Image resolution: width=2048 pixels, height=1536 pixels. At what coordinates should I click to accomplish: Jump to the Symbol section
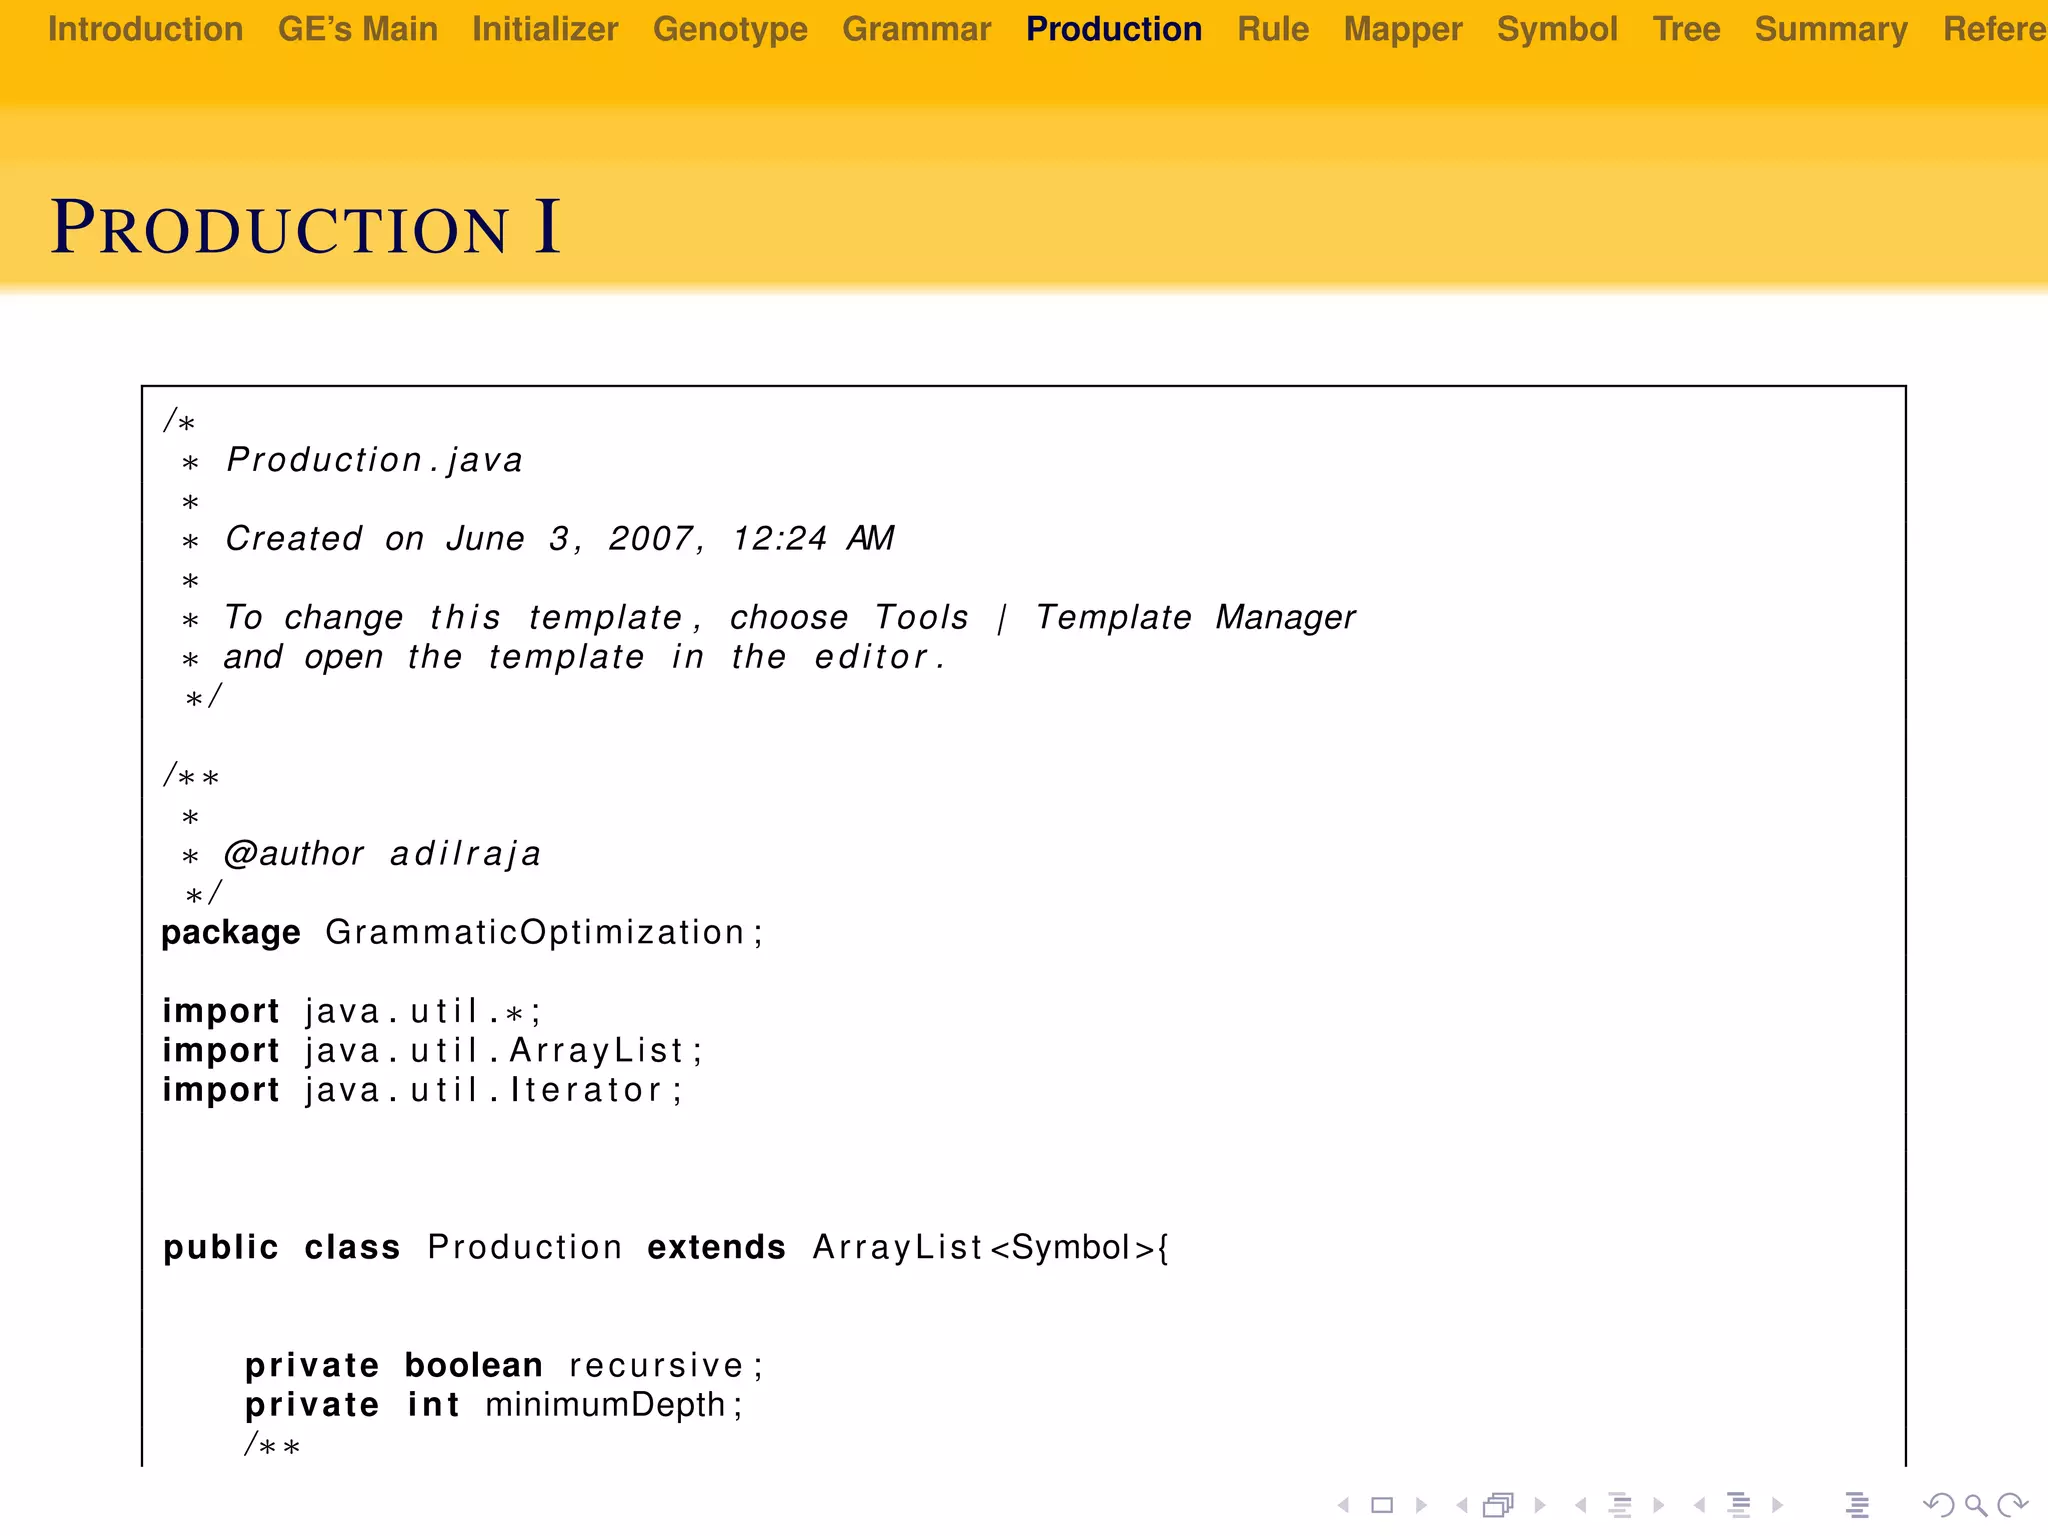(1557, 30)
